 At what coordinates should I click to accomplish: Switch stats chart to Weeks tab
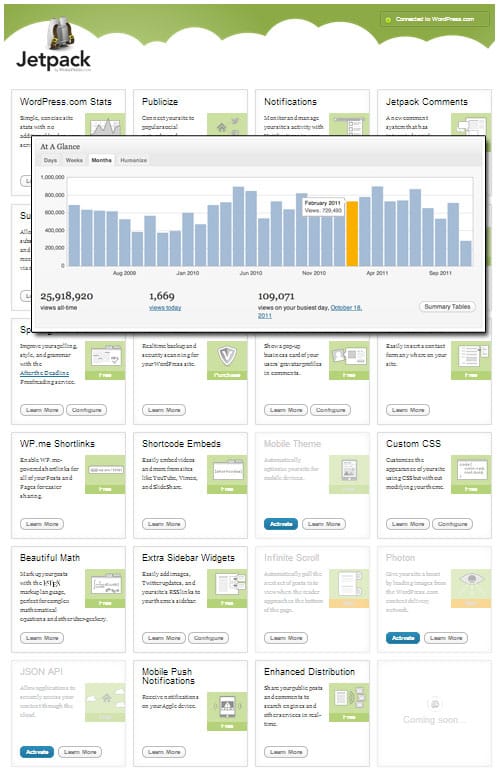74,161
